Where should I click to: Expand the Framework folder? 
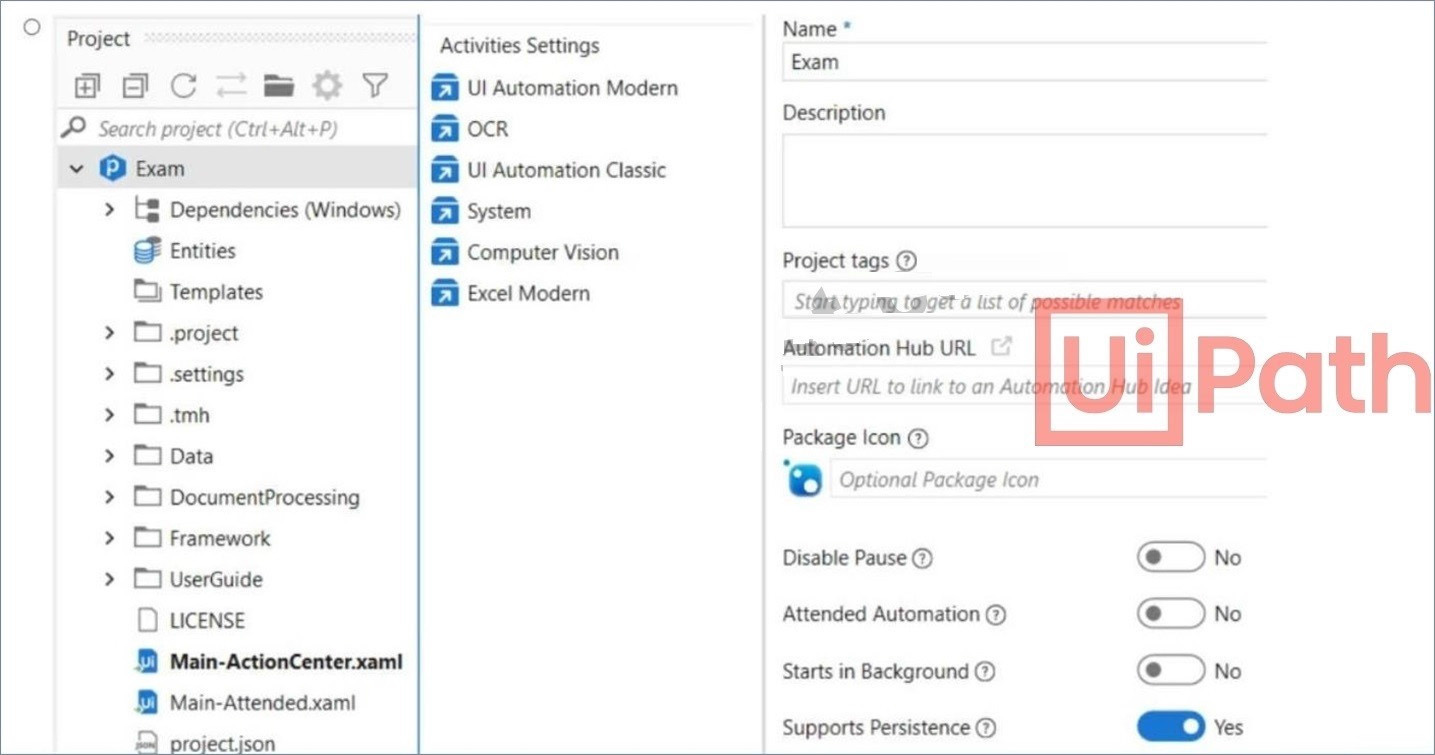click(x=110, y=538)
